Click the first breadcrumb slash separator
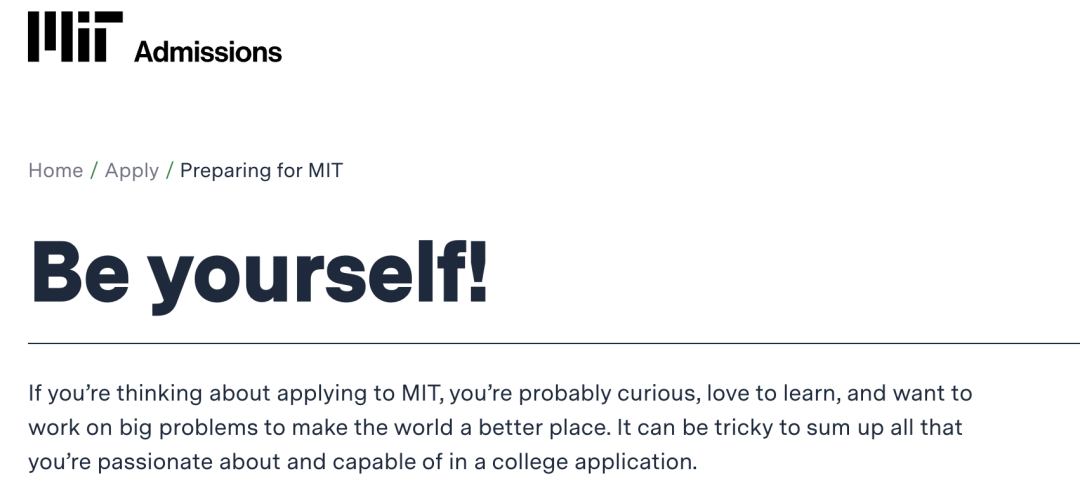The image size is (1080, 499). pos(94,170)
